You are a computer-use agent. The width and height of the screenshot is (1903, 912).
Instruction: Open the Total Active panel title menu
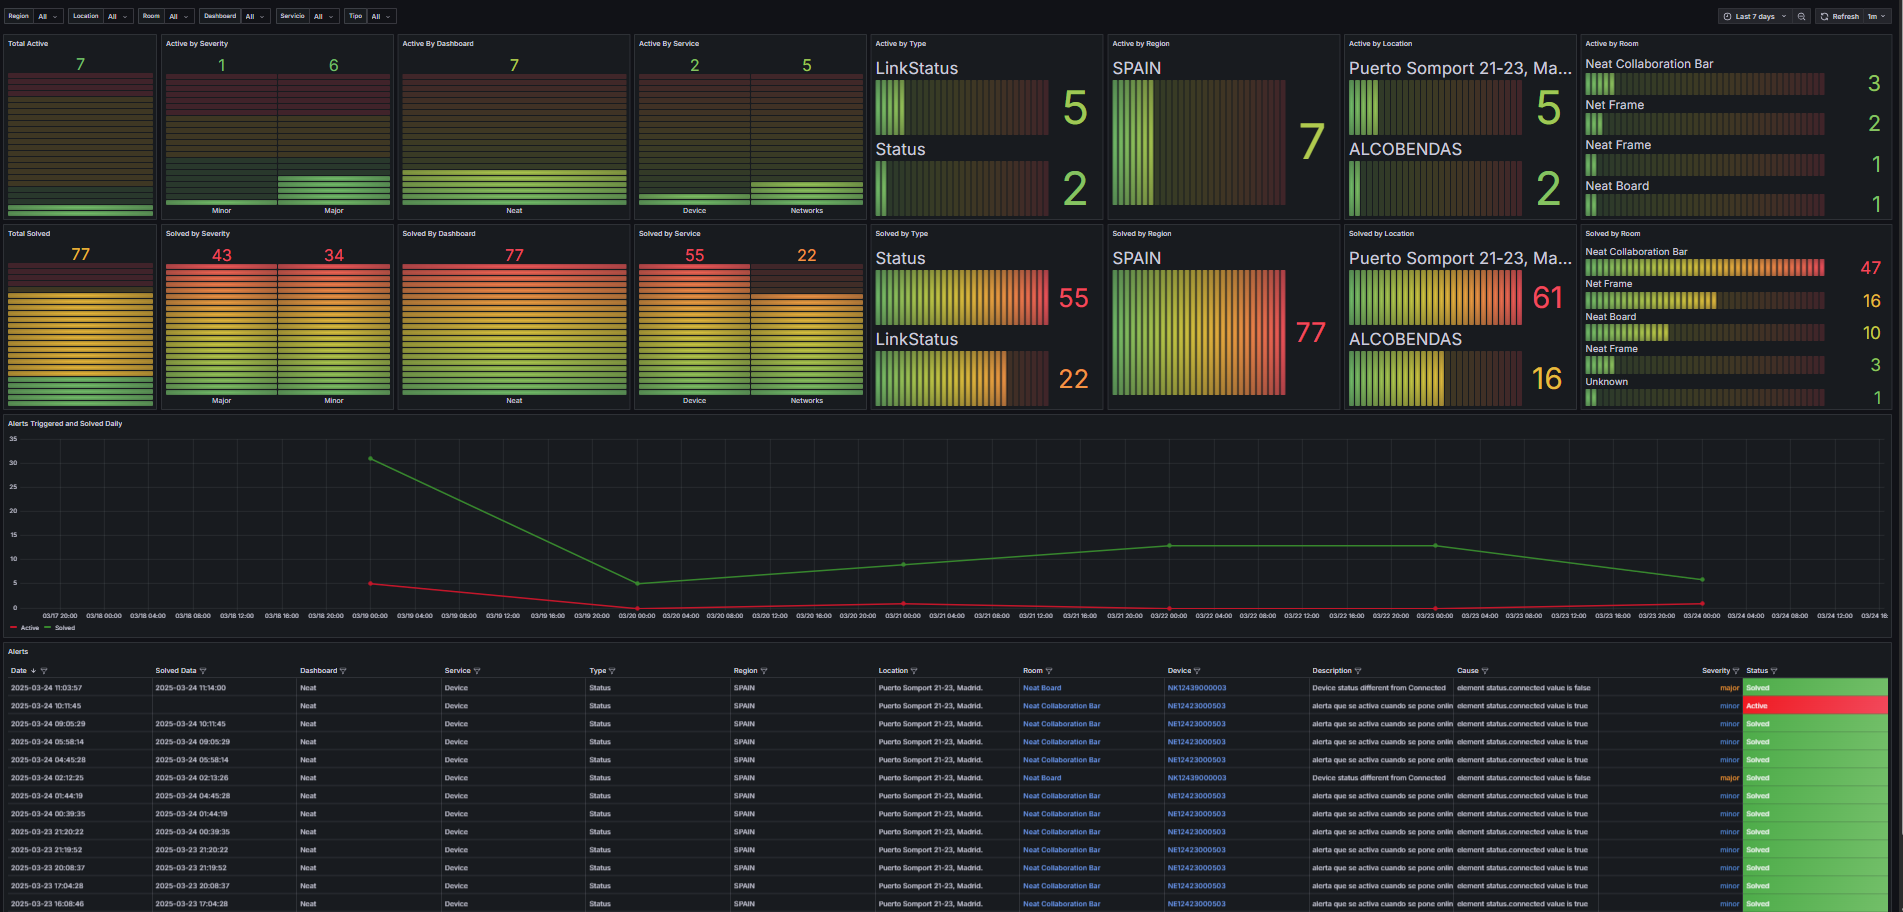tap(26, 43)
